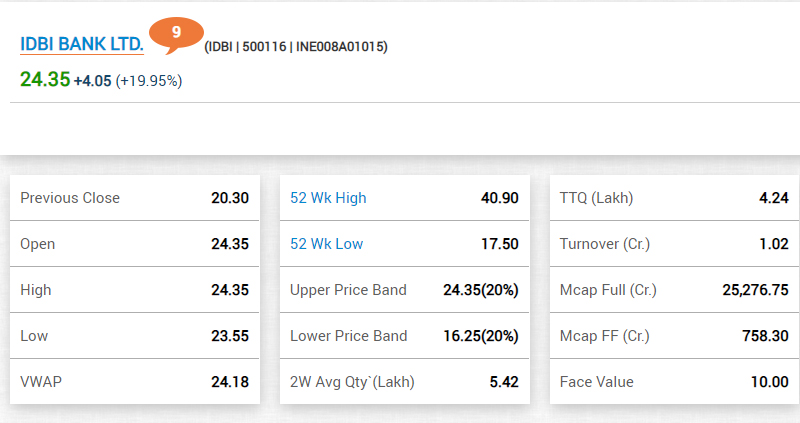
Task: Click the Low value 23.55
Action: (230, 336)
